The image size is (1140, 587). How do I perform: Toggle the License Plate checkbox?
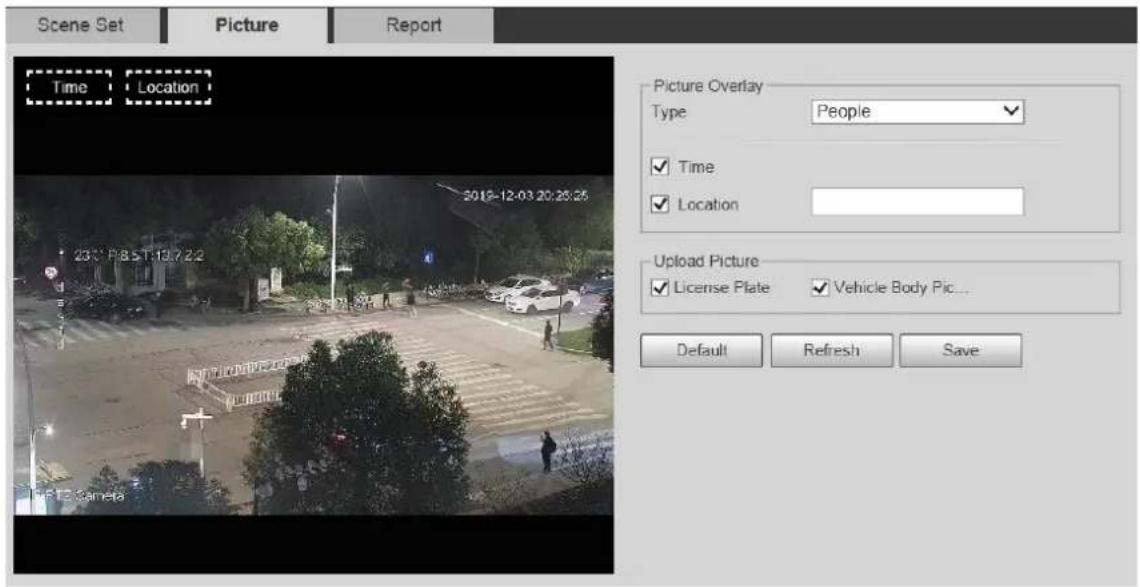[660, 287]
